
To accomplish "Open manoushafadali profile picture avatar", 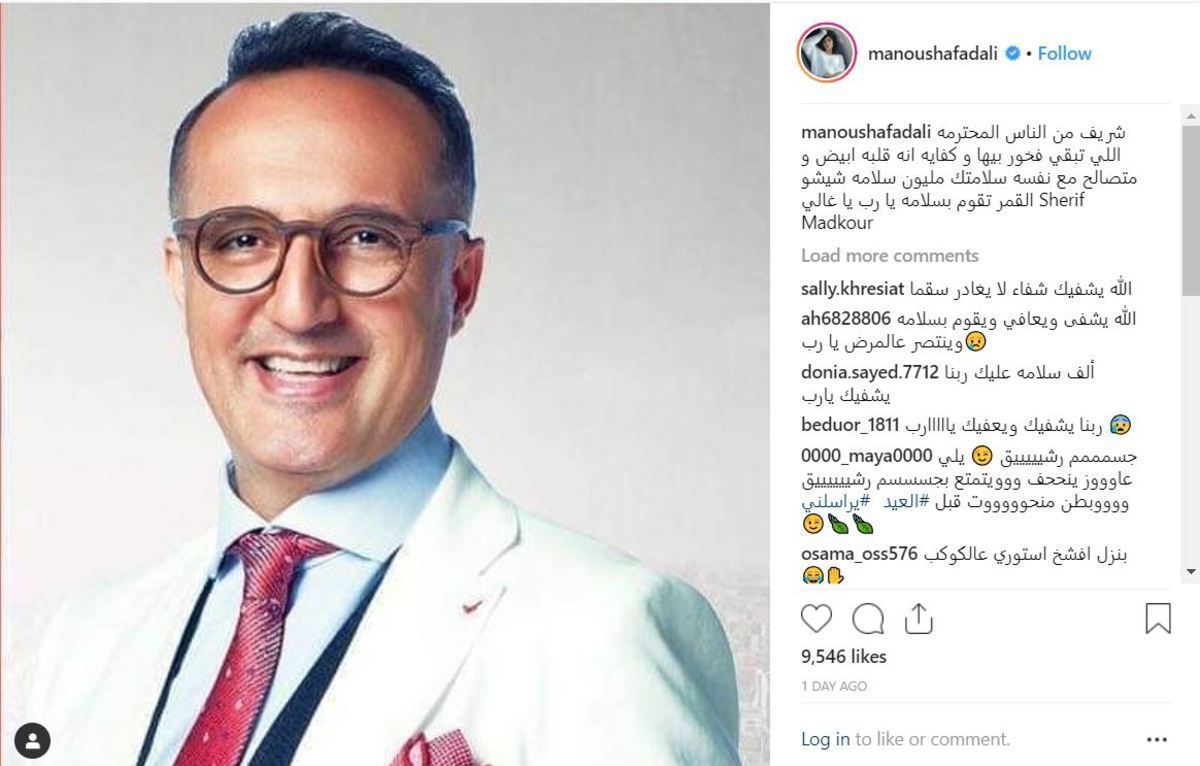I will (x=826, y=53).
